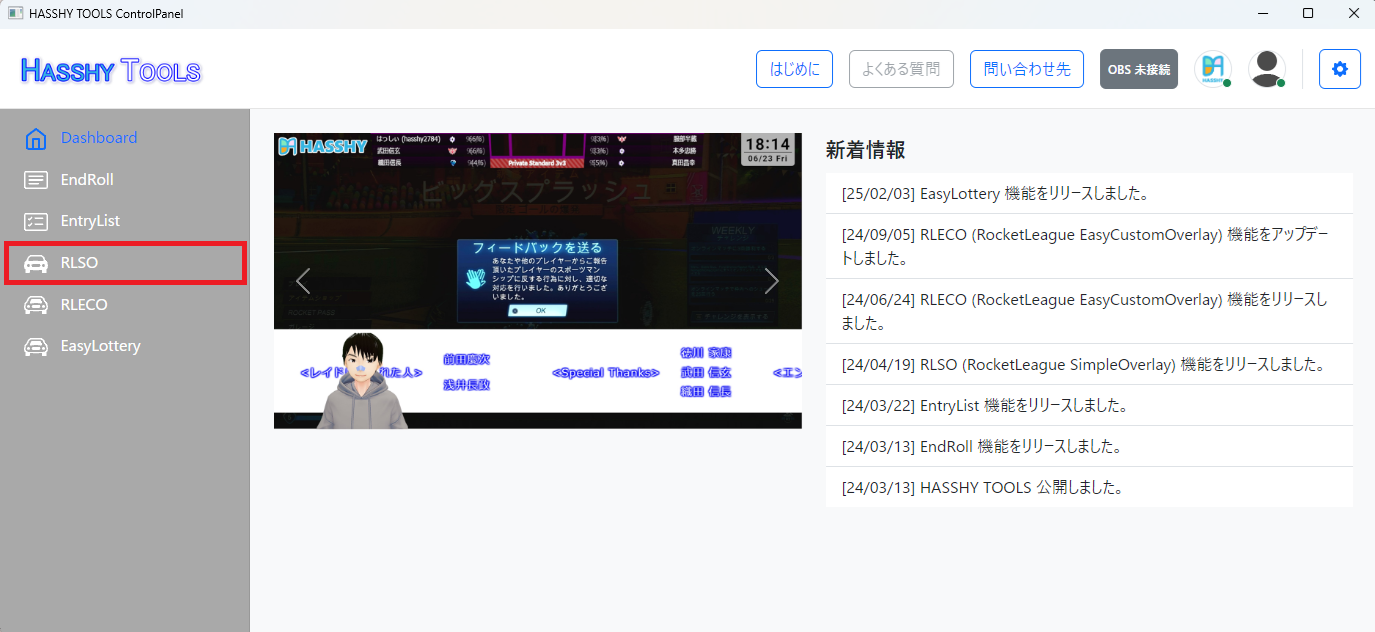Click the carousel preview image
Image resolution: width=1375 pixels, height=632 pixels.
click(538, 281)
